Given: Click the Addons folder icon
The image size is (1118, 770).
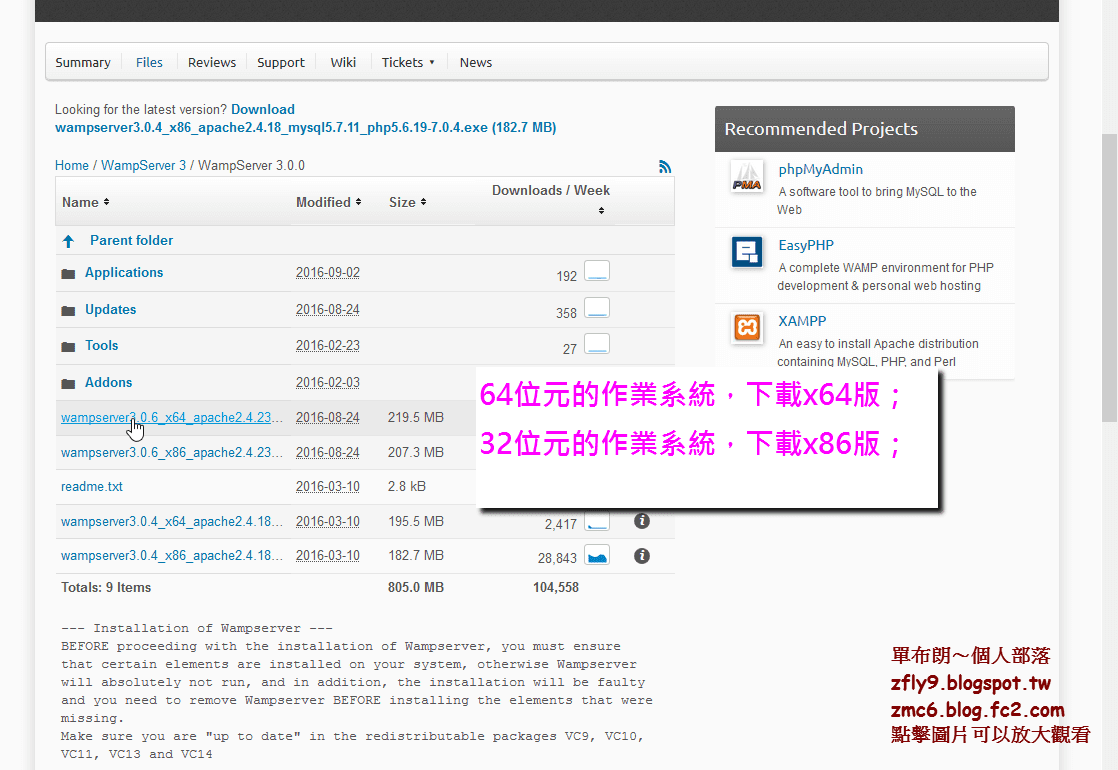Looking at the screenshot, I should pyautogui.click(x=68, y=384).
